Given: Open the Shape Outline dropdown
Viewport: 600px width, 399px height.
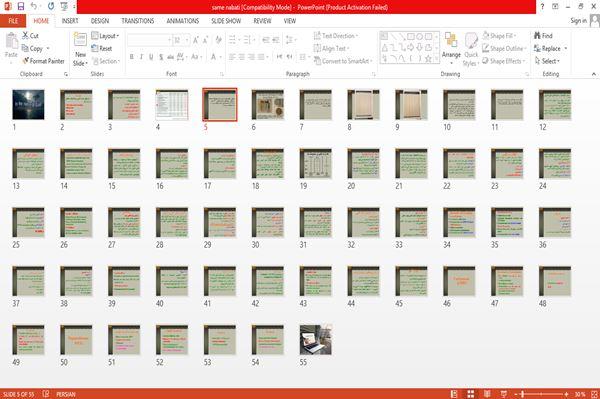Looking at the screenshot, I should coord(504,48).
